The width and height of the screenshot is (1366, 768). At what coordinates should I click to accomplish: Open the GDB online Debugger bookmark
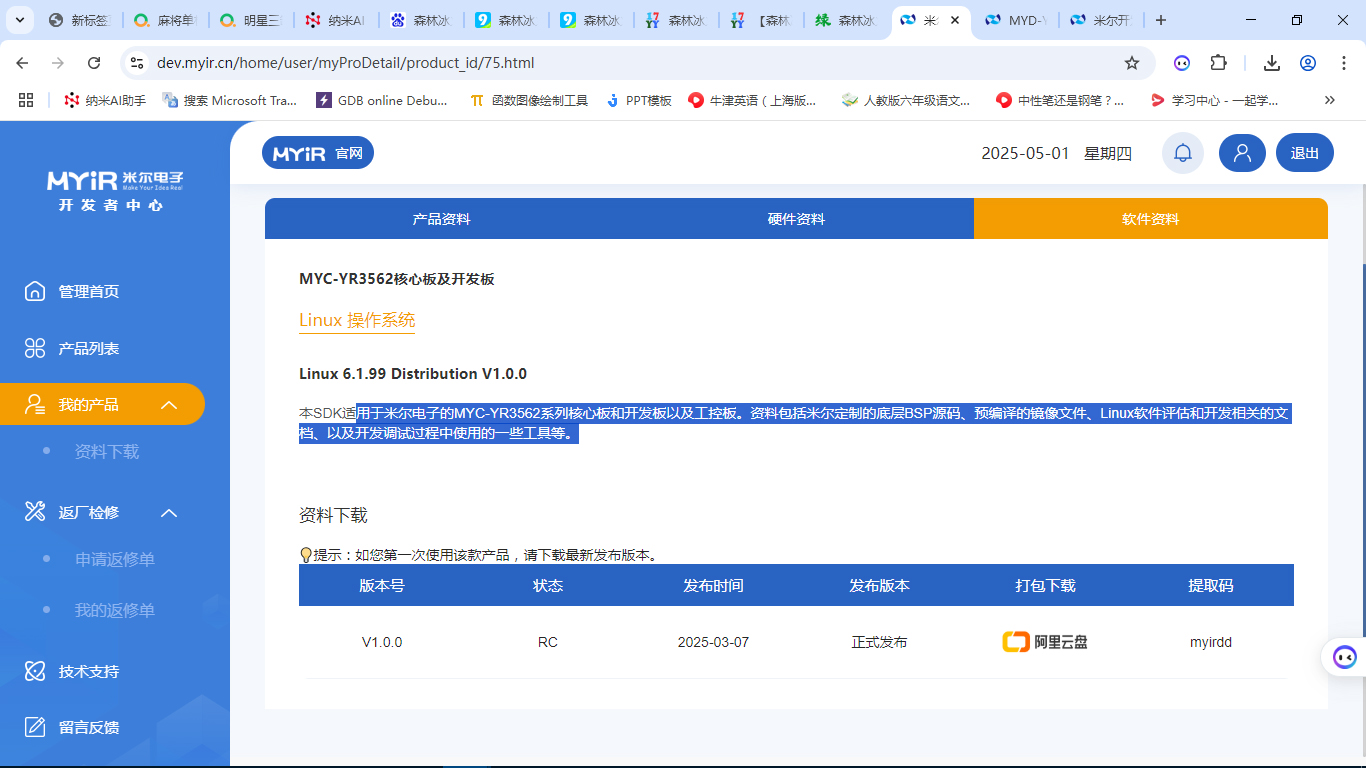(382, 100)
